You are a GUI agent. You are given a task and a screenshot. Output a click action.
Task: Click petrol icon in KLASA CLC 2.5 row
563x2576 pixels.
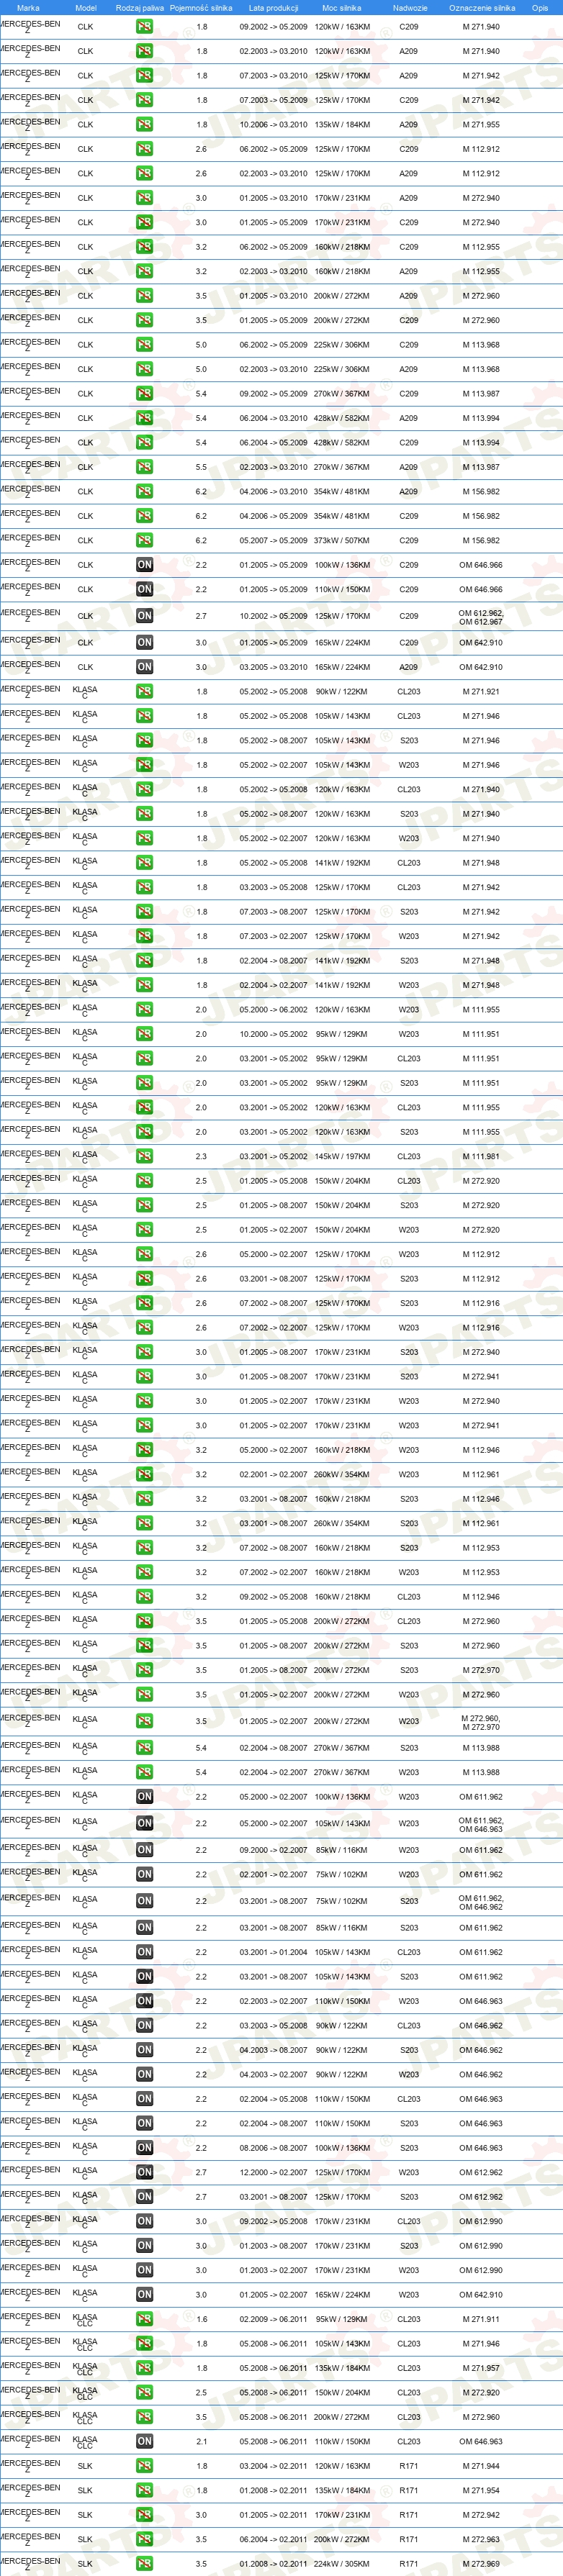click(x=144, y=2393)
